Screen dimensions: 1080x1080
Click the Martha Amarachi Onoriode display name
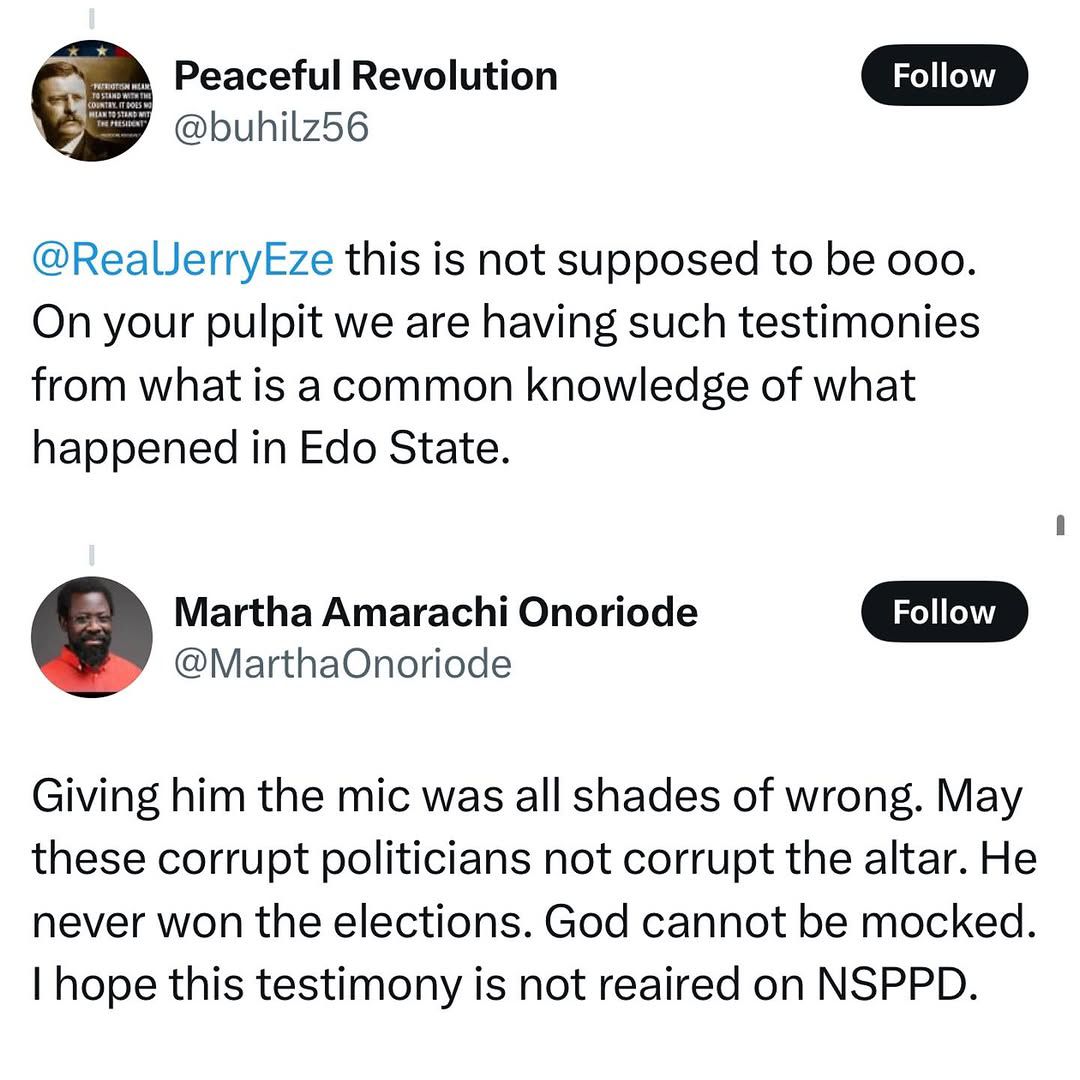pos(435,612)
